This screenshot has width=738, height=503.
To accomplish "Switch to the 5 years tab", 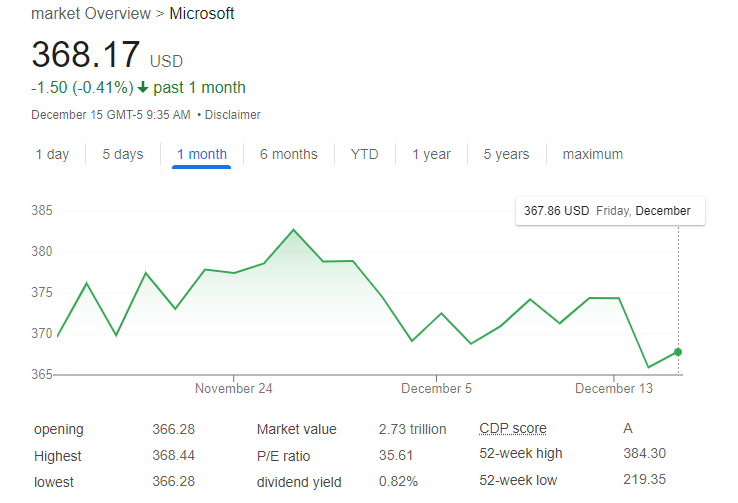I will [506, 154].
